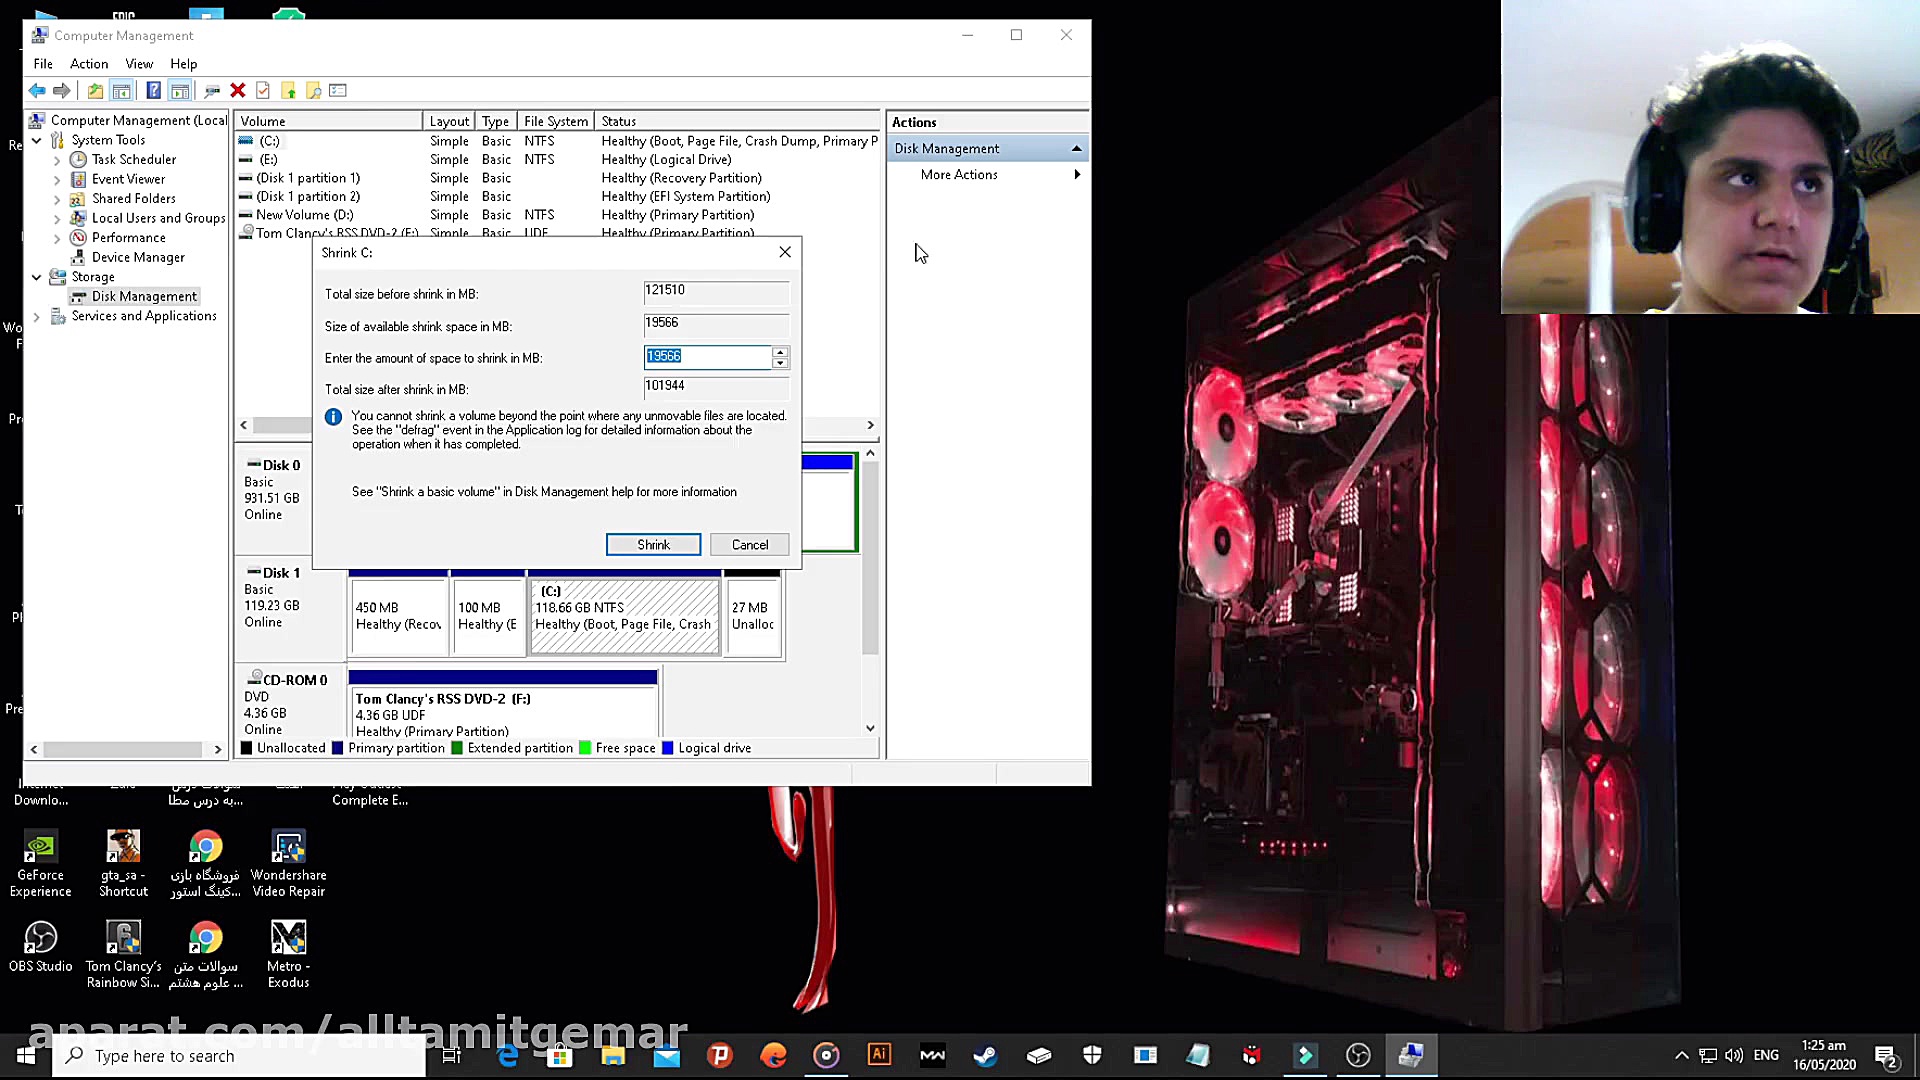Click the red X delete toolbar icon
1920x1080 pixels.
point(238,91)
